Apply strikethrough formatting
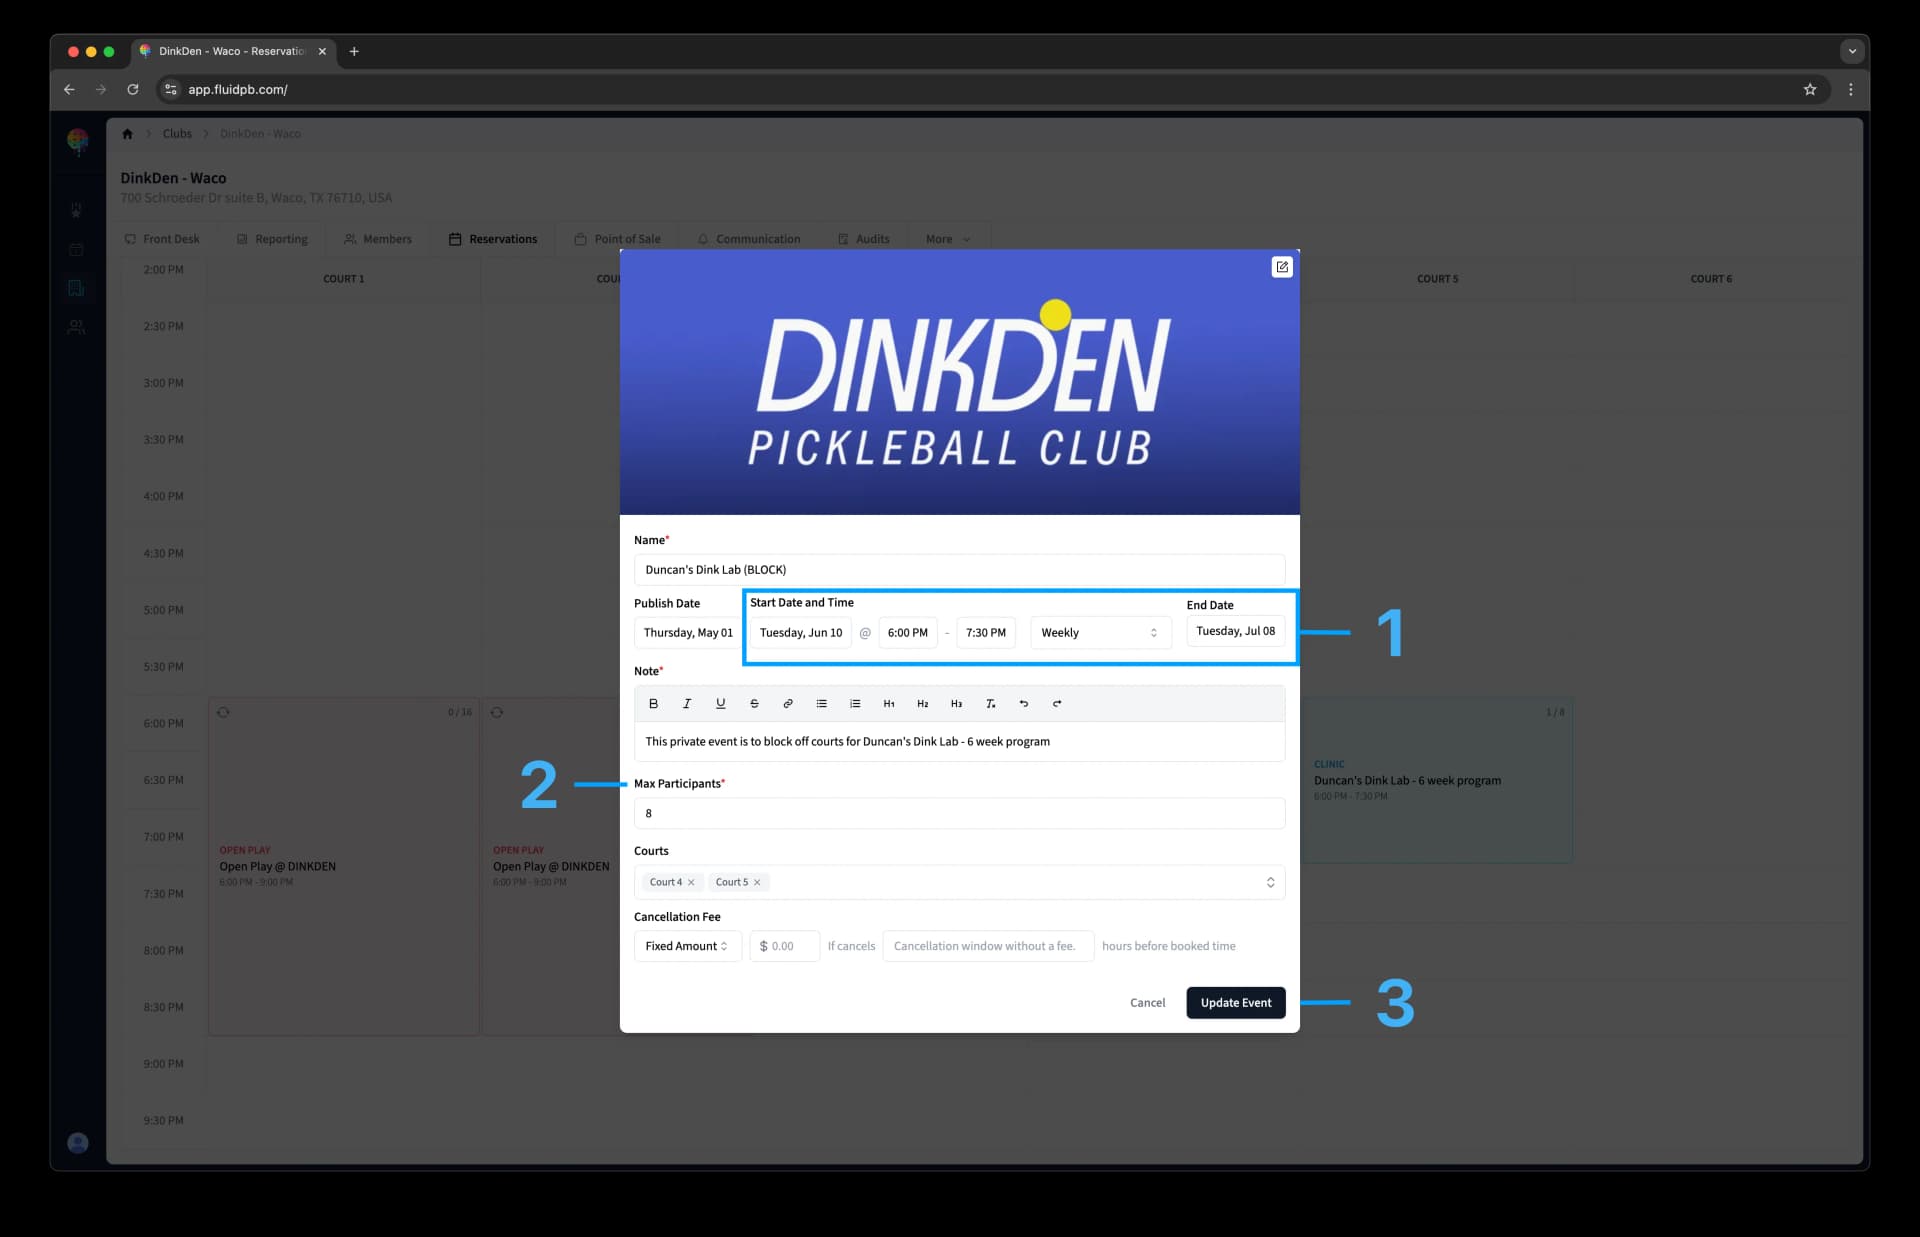Viewport: 1920px width, 1237px height. point(754,704)
